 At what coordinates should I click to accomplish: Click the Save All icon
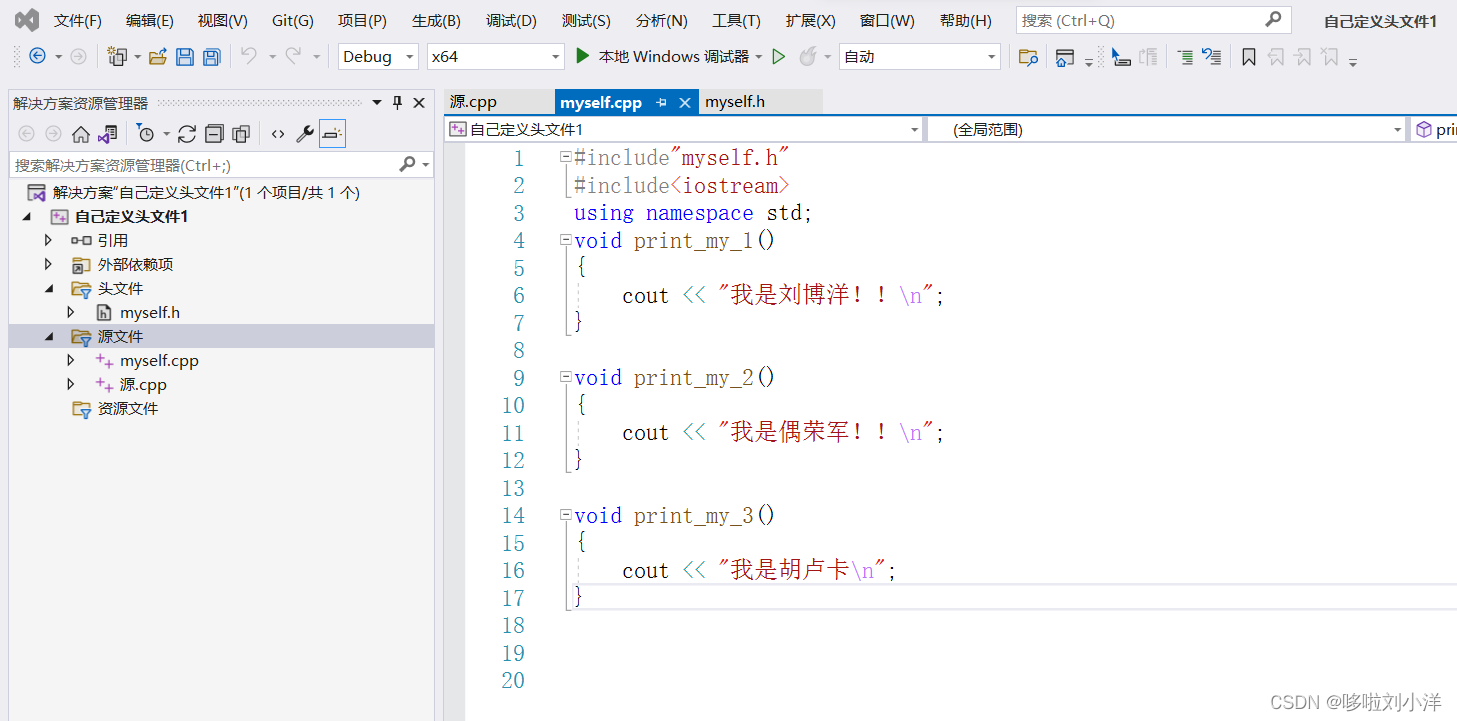(211, 57)
